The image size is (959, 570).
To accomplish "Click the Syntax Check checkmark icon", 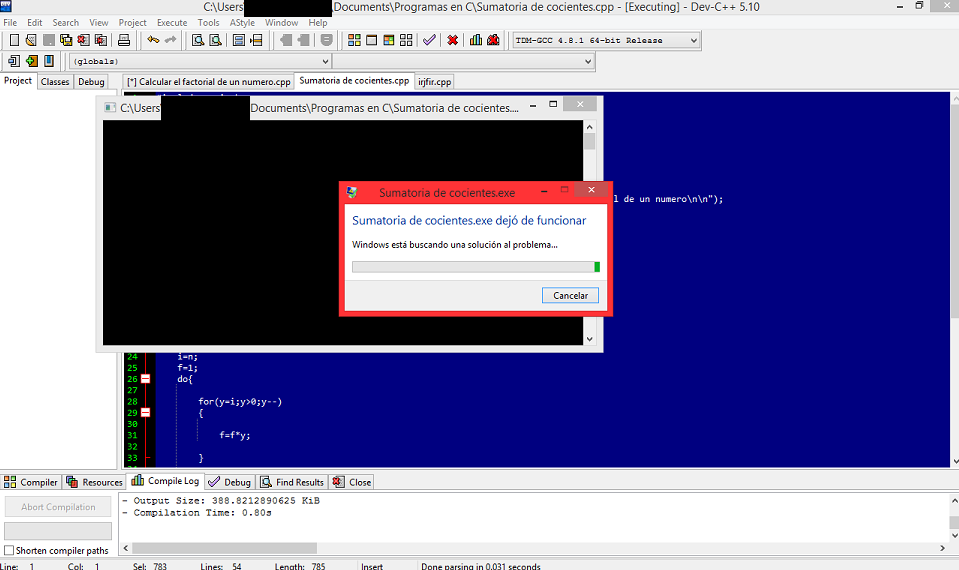I will (429, 40).
